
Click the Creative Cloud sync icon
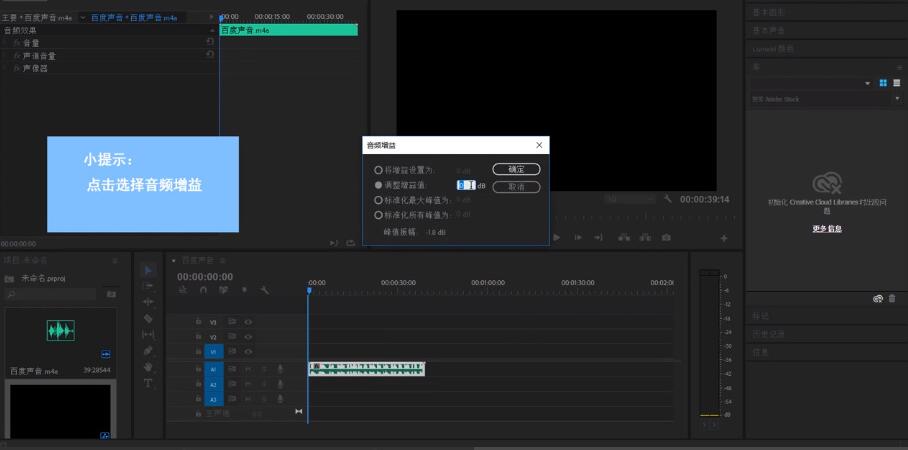[x=878, y=299]
